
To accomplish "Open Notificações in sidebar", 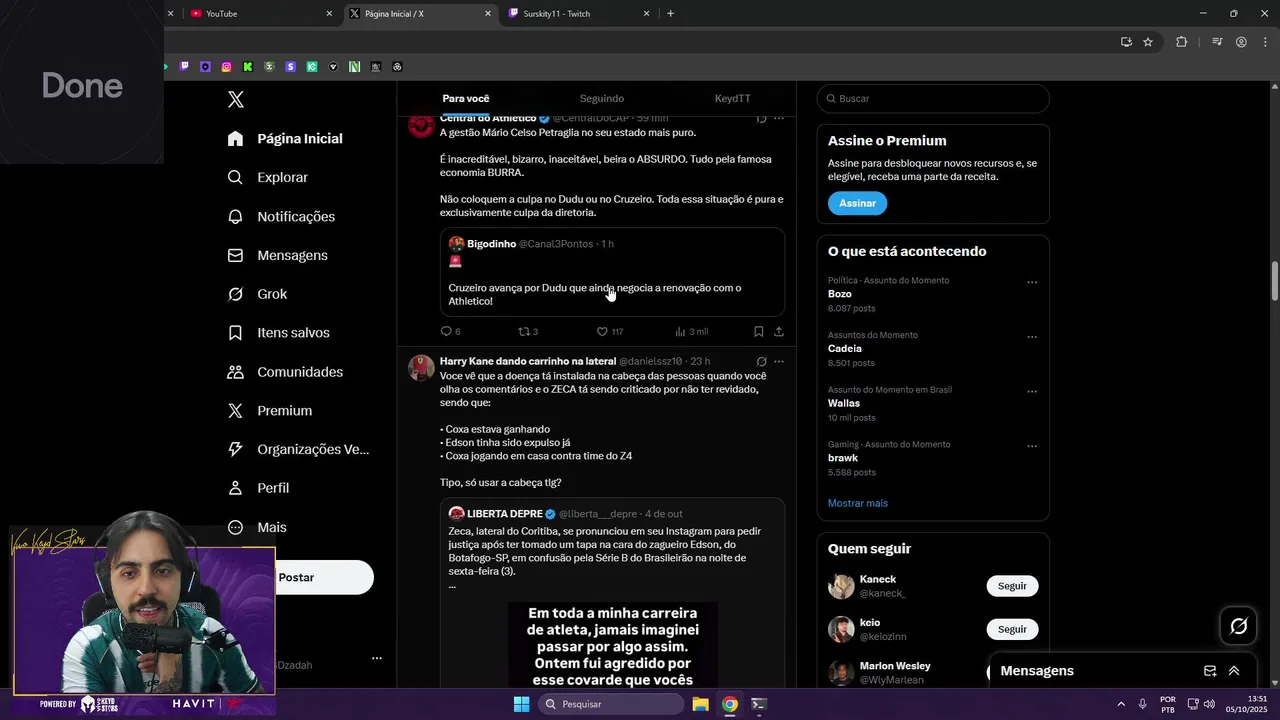I will (x=282, y=216).
